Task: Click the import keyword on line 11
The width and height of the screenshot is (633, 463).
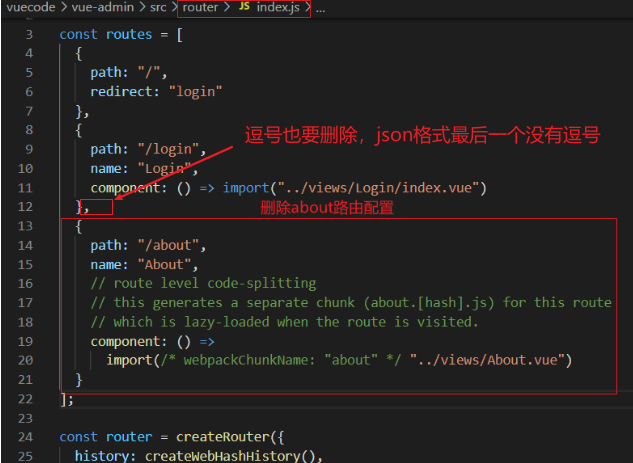Action: tap(246, 188)
